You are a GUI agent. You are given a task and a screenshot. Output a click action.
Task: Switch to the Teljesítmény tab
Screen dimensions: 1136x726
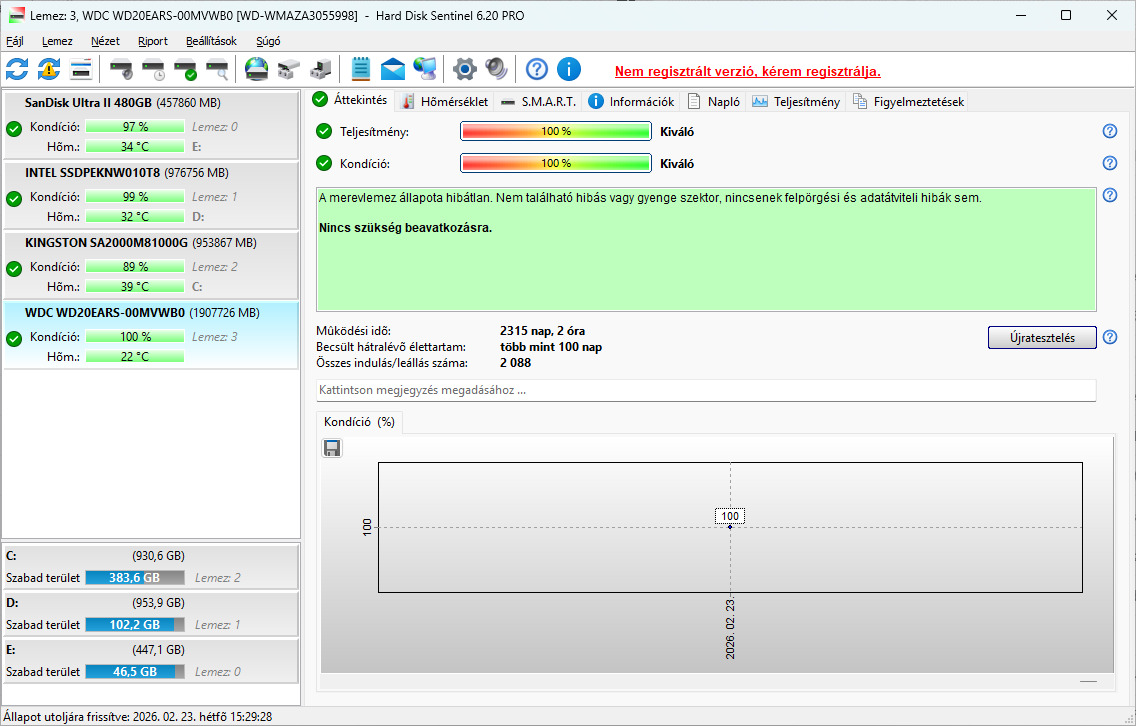click(x=796, y=101)
